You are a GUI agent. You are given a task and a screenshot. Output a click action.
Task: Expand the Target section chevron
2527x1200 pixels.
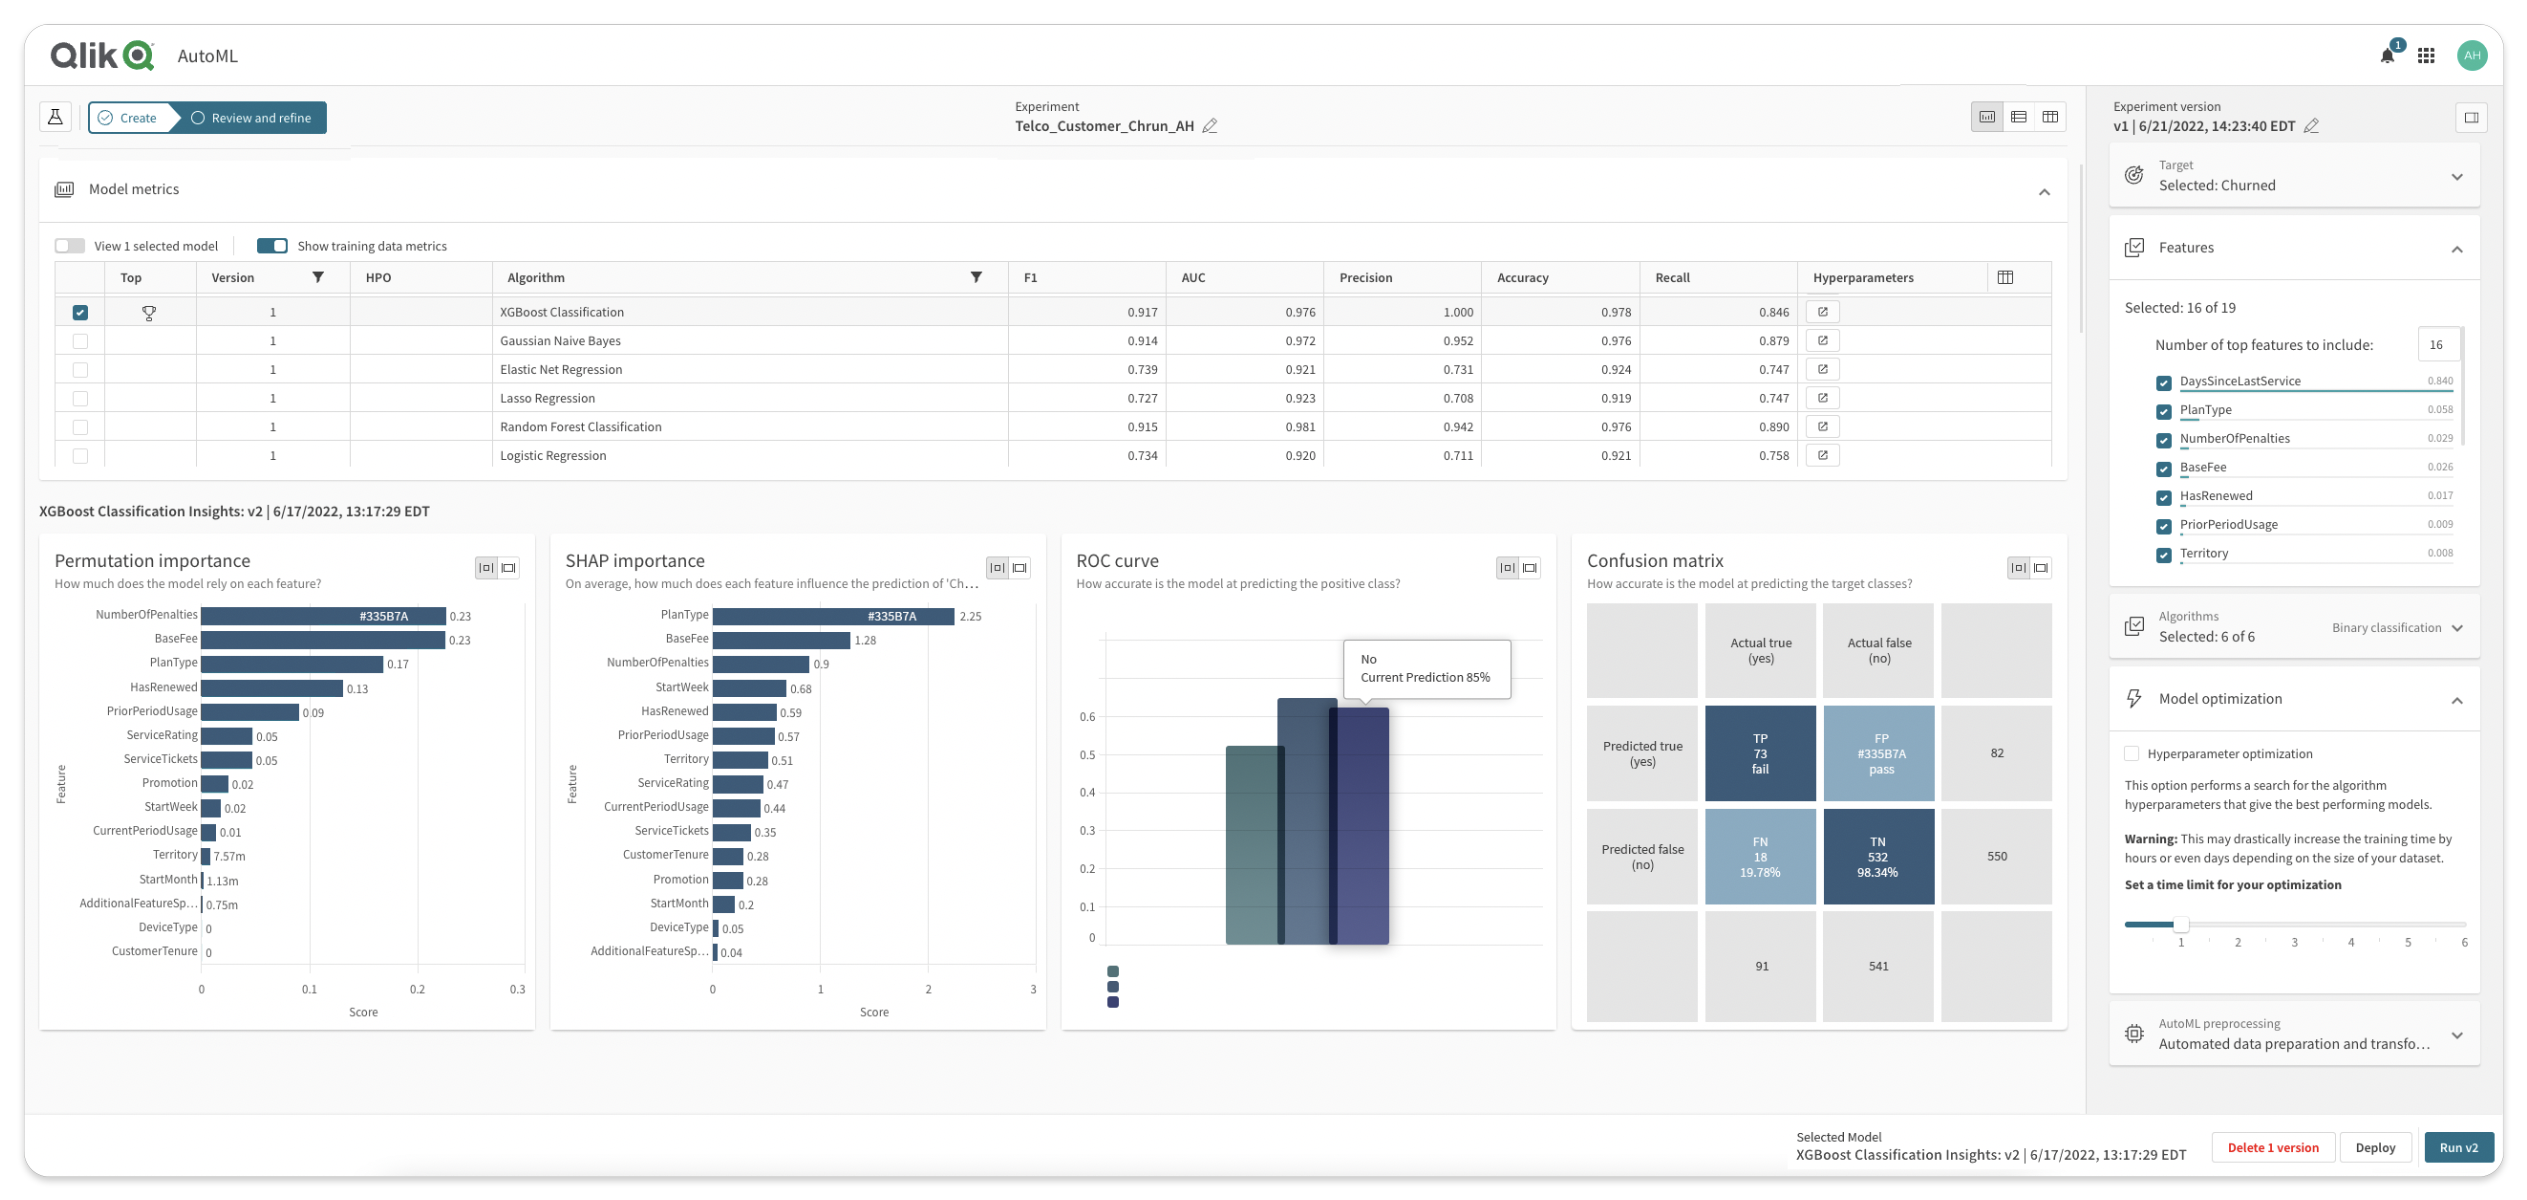[2457, 177]
